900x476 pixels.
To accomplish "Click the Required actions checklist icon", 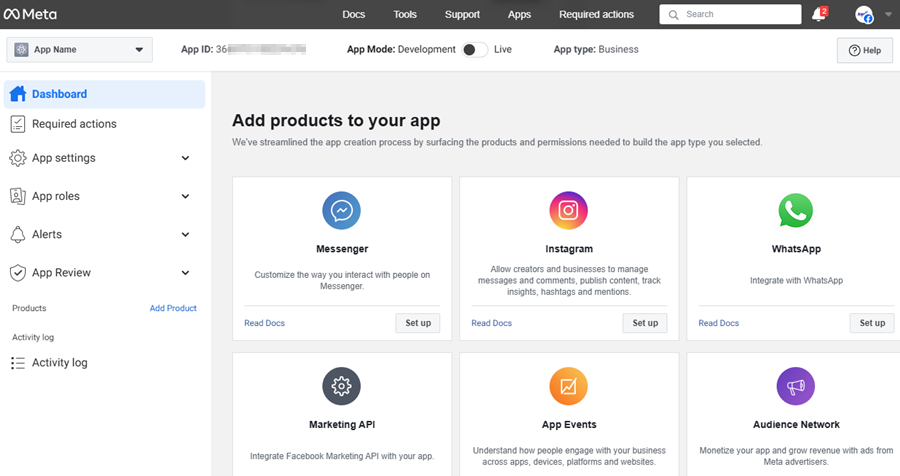I will point(18,124).
